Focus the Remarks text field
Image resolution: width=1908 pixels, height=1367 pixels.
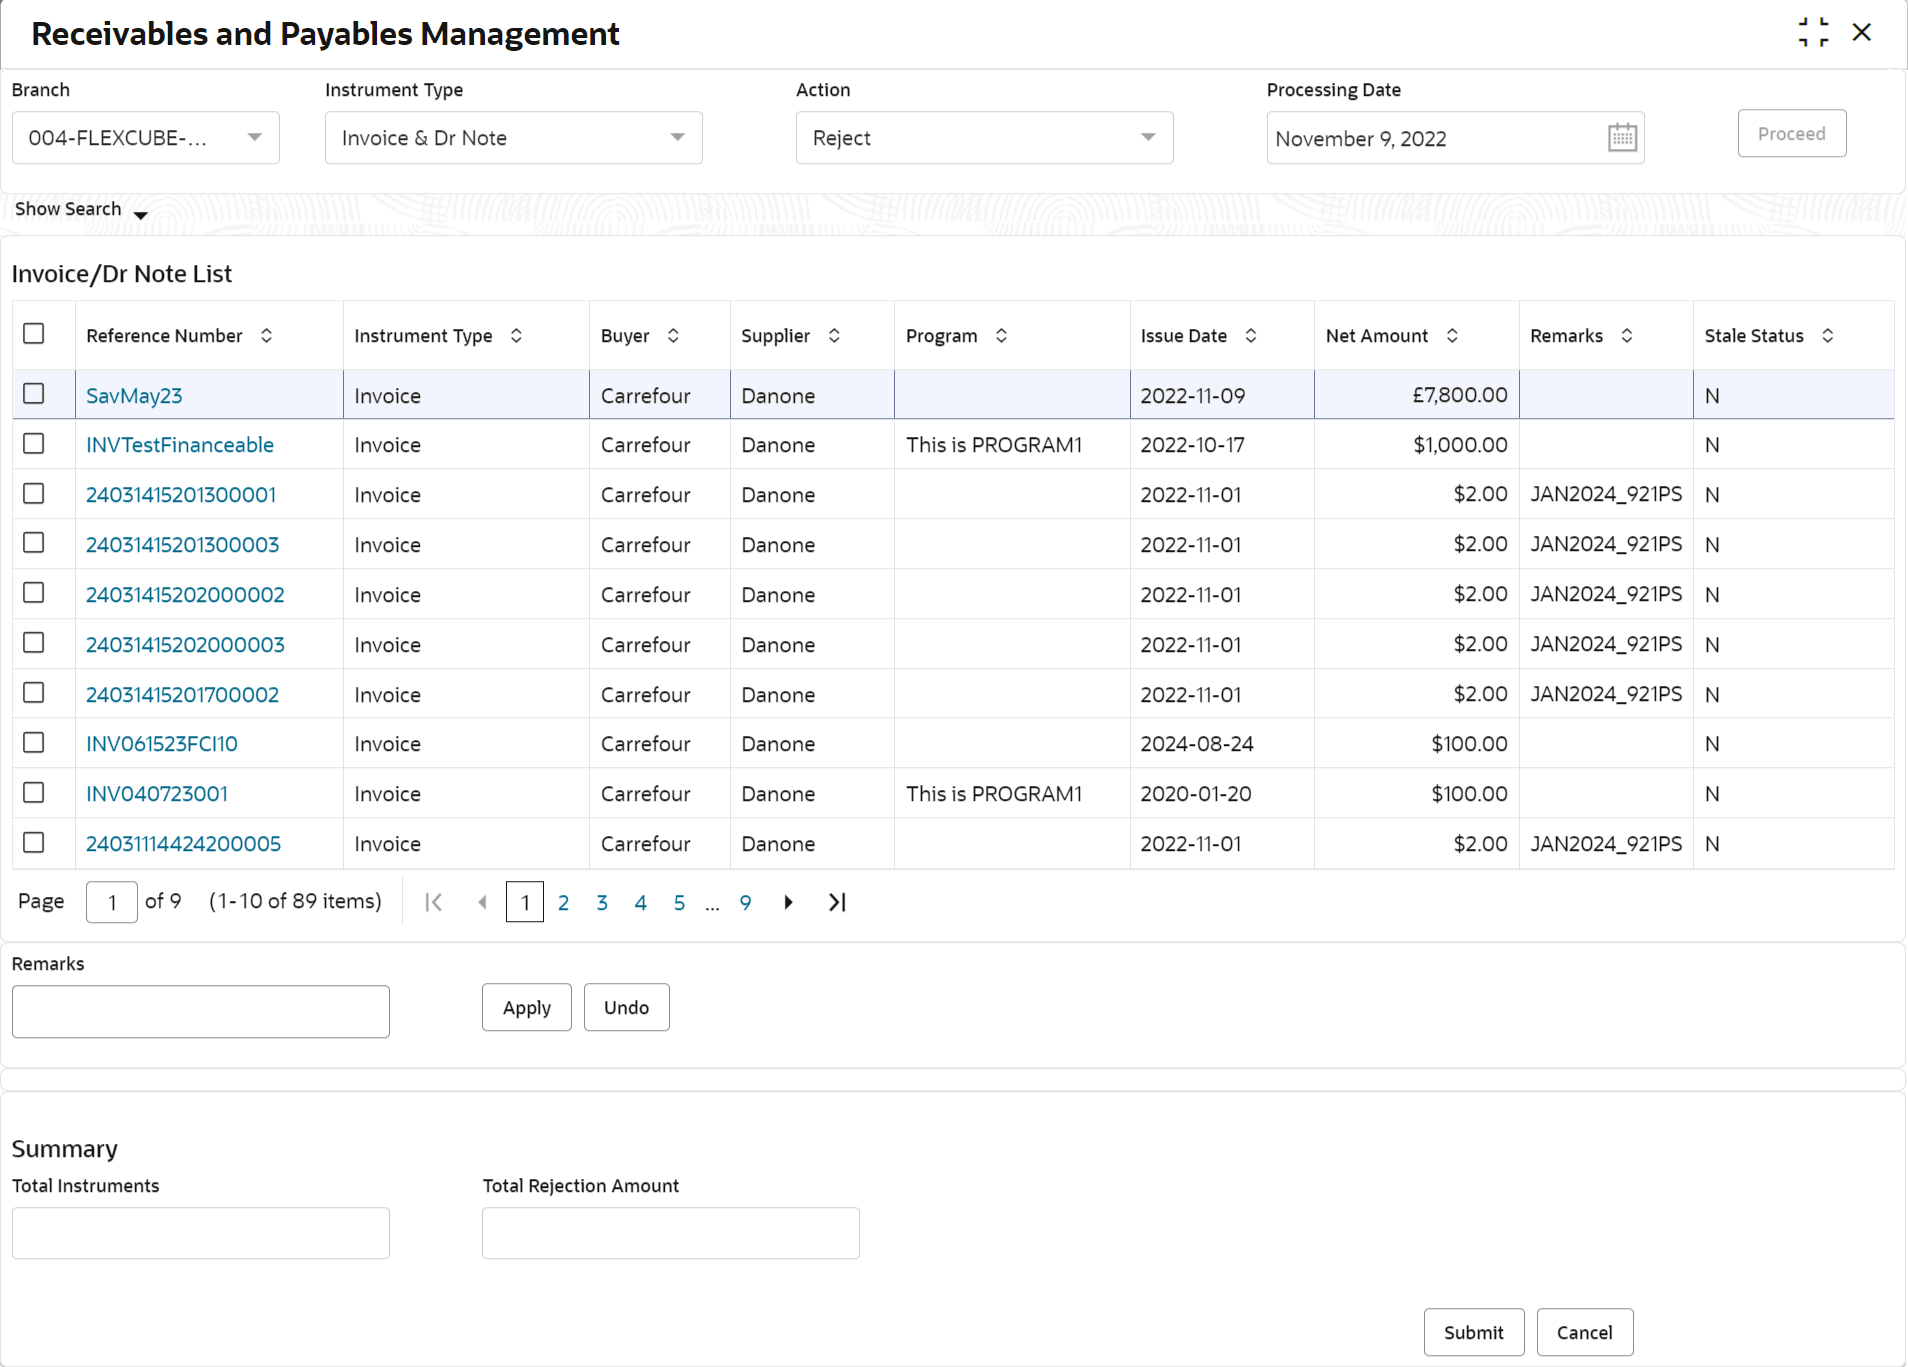201,1012
